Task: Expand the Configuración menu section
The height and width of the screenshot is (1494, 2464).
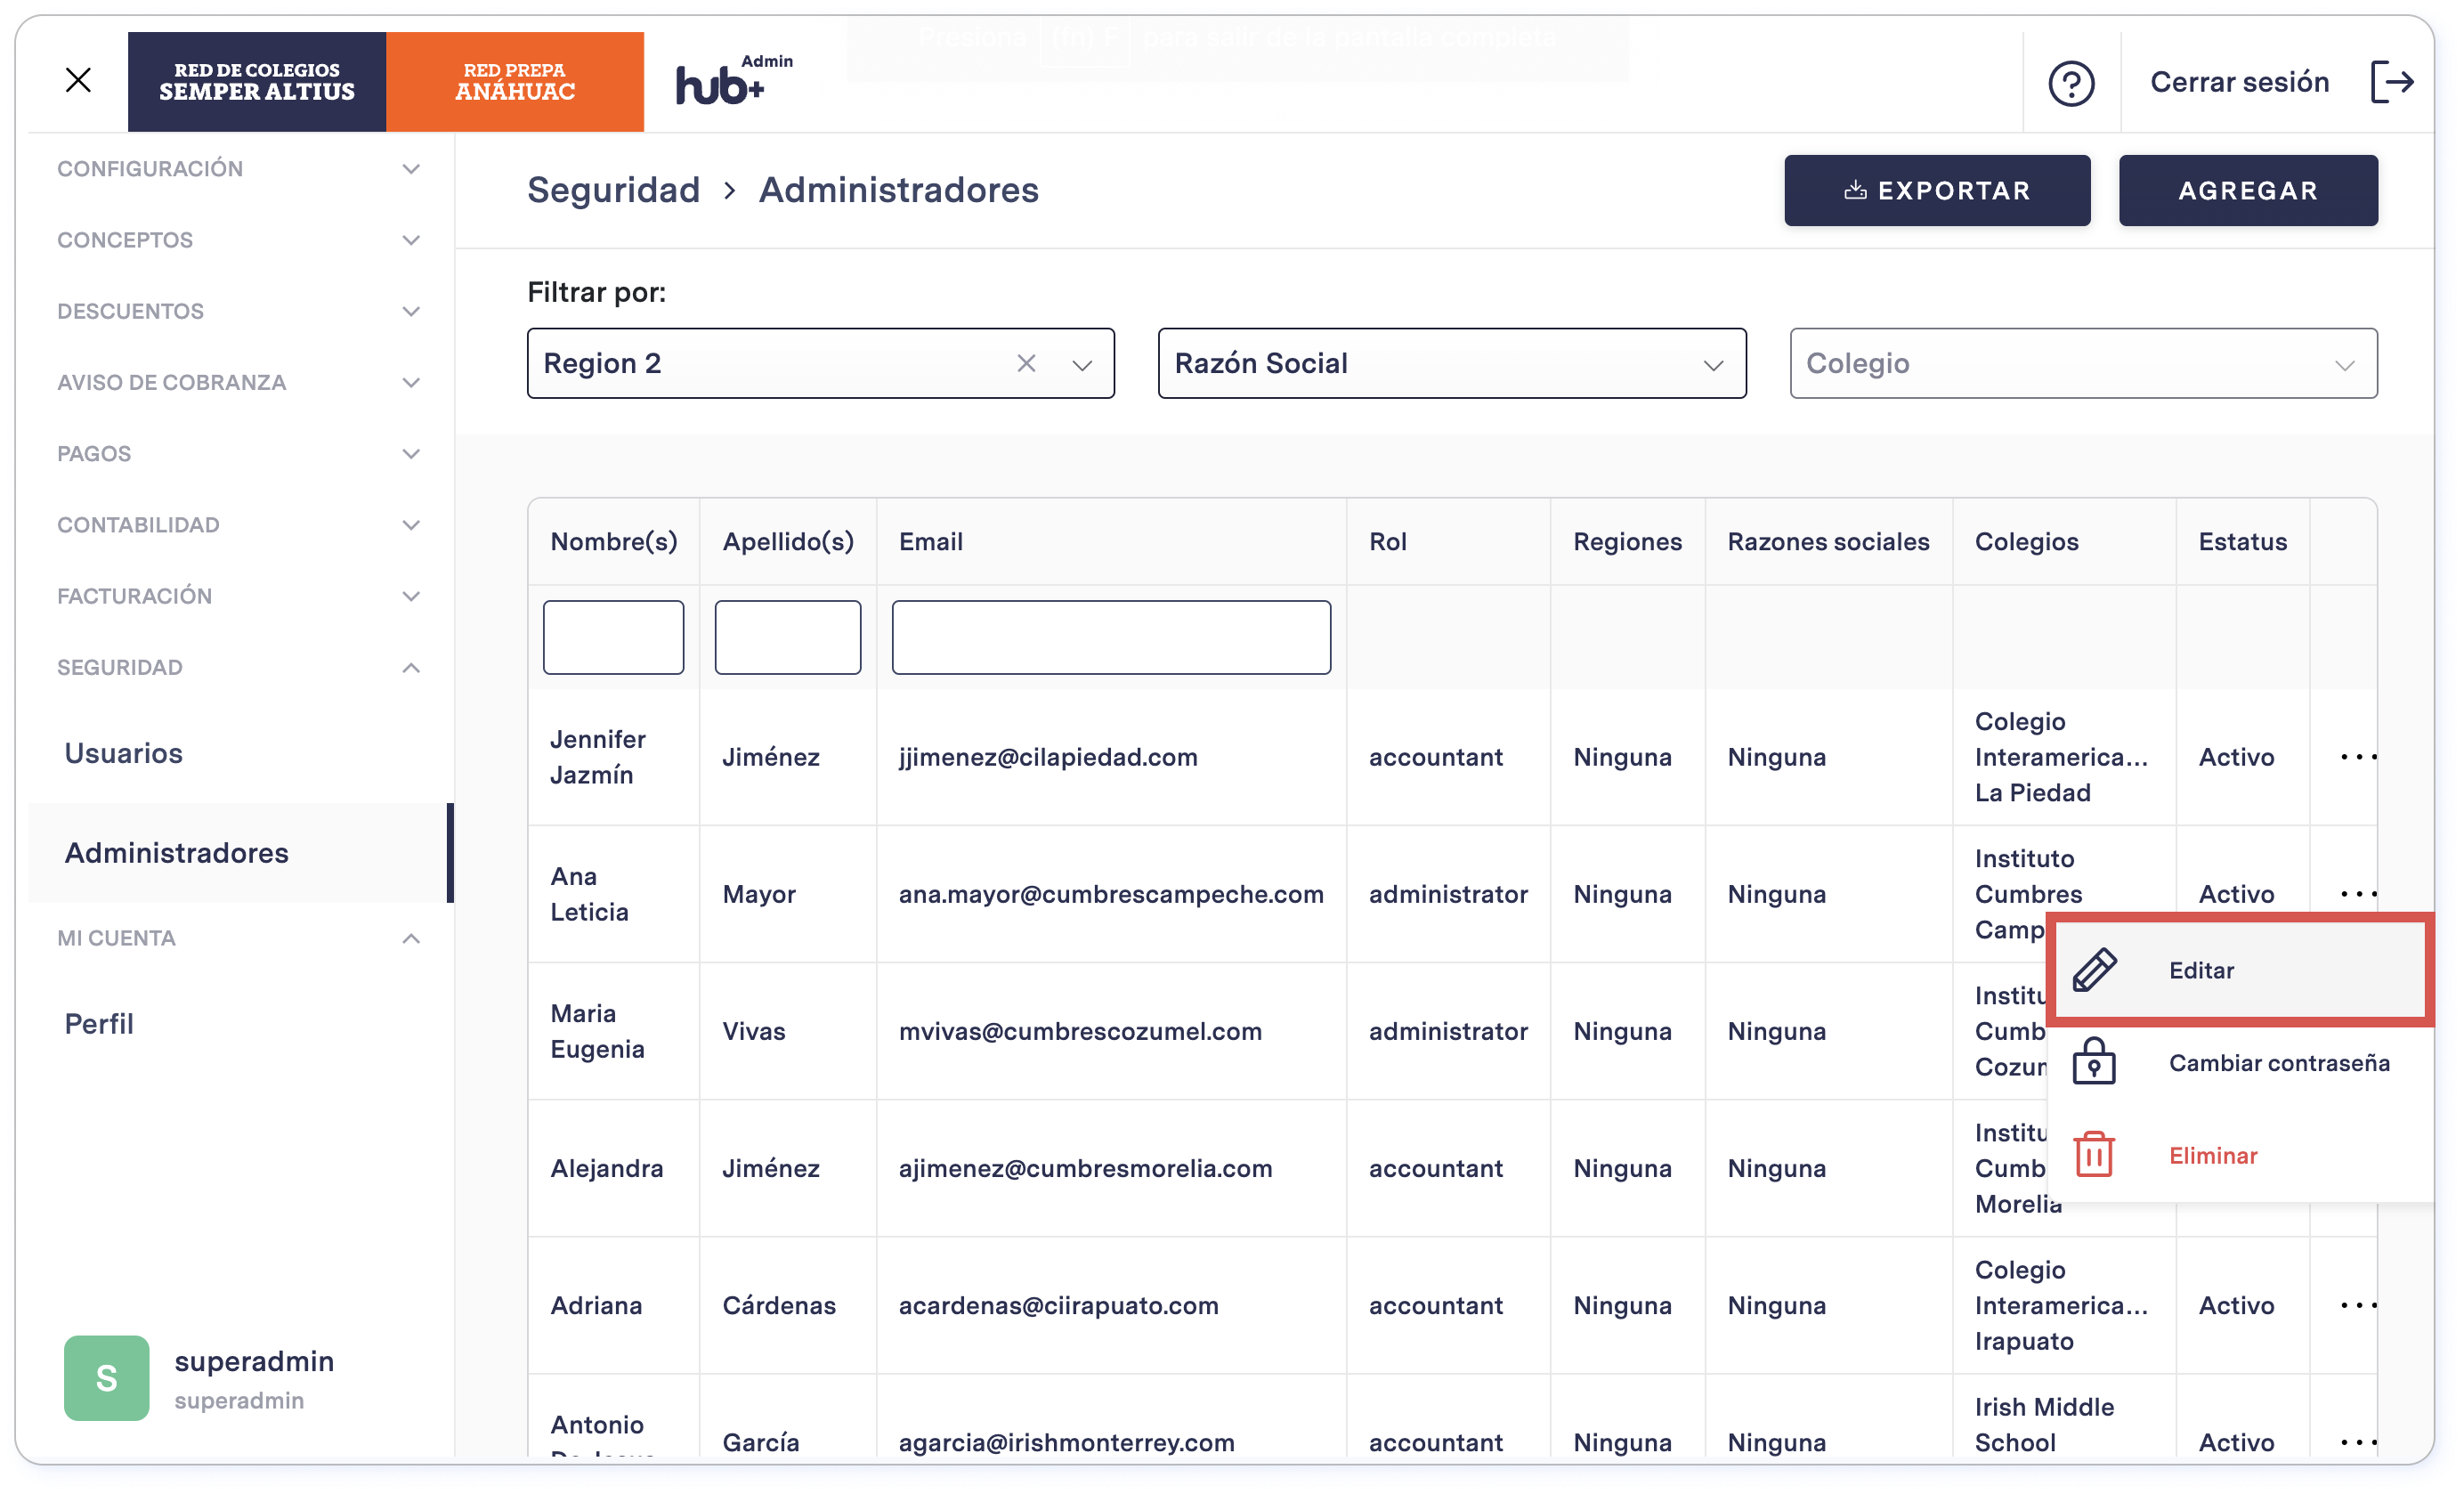Action: 240,169
